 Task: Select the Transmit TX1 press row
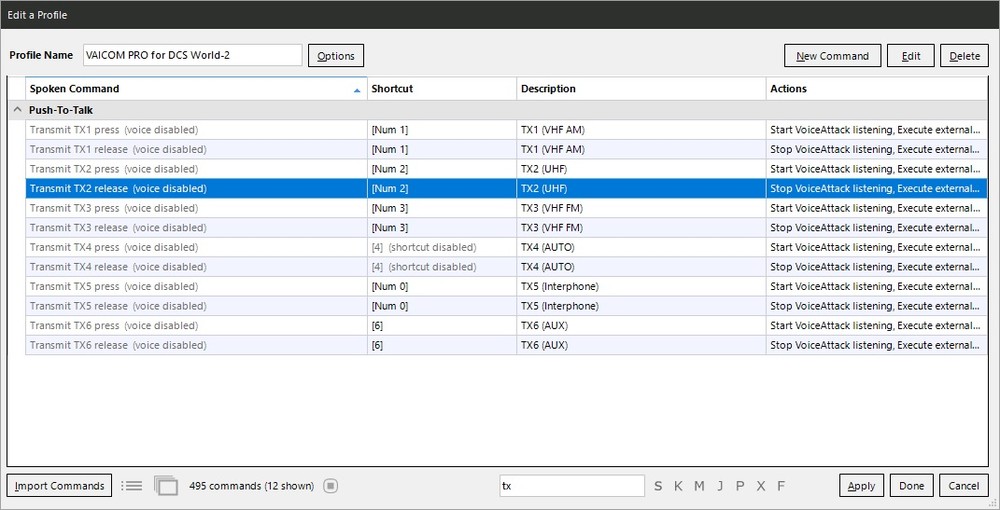pos(506,129)
